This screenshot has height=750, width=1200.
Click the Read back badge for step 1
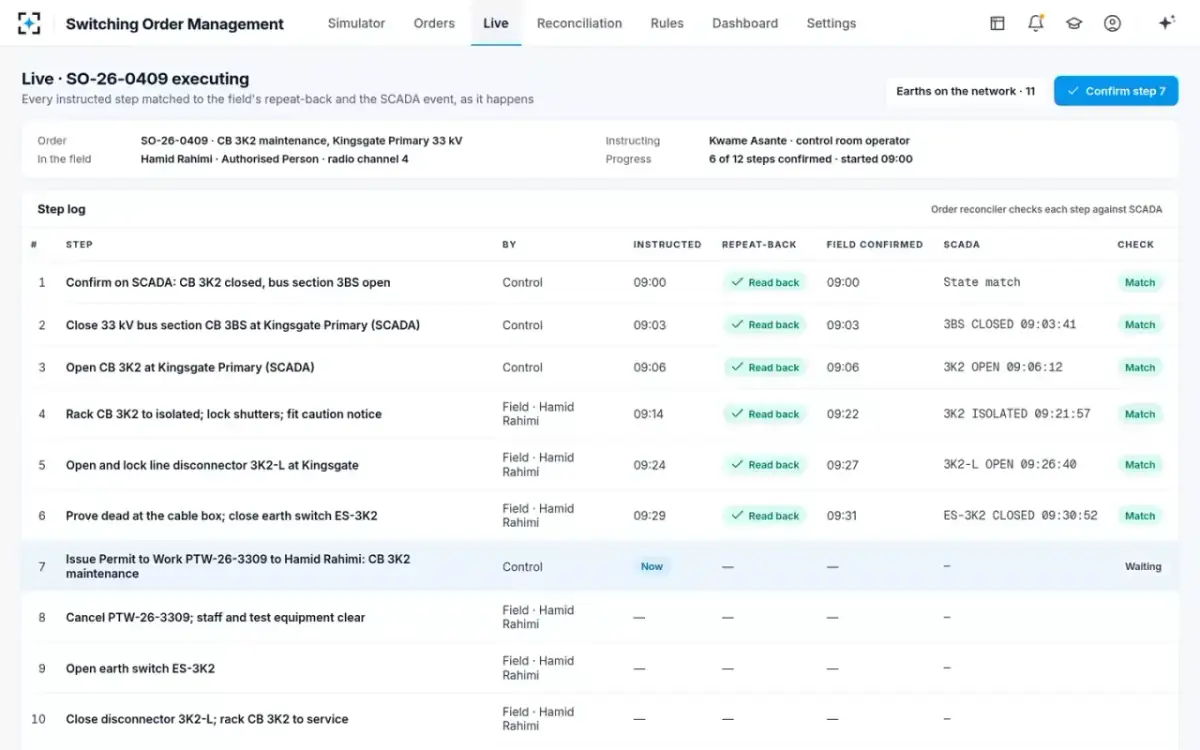point(765,283)
